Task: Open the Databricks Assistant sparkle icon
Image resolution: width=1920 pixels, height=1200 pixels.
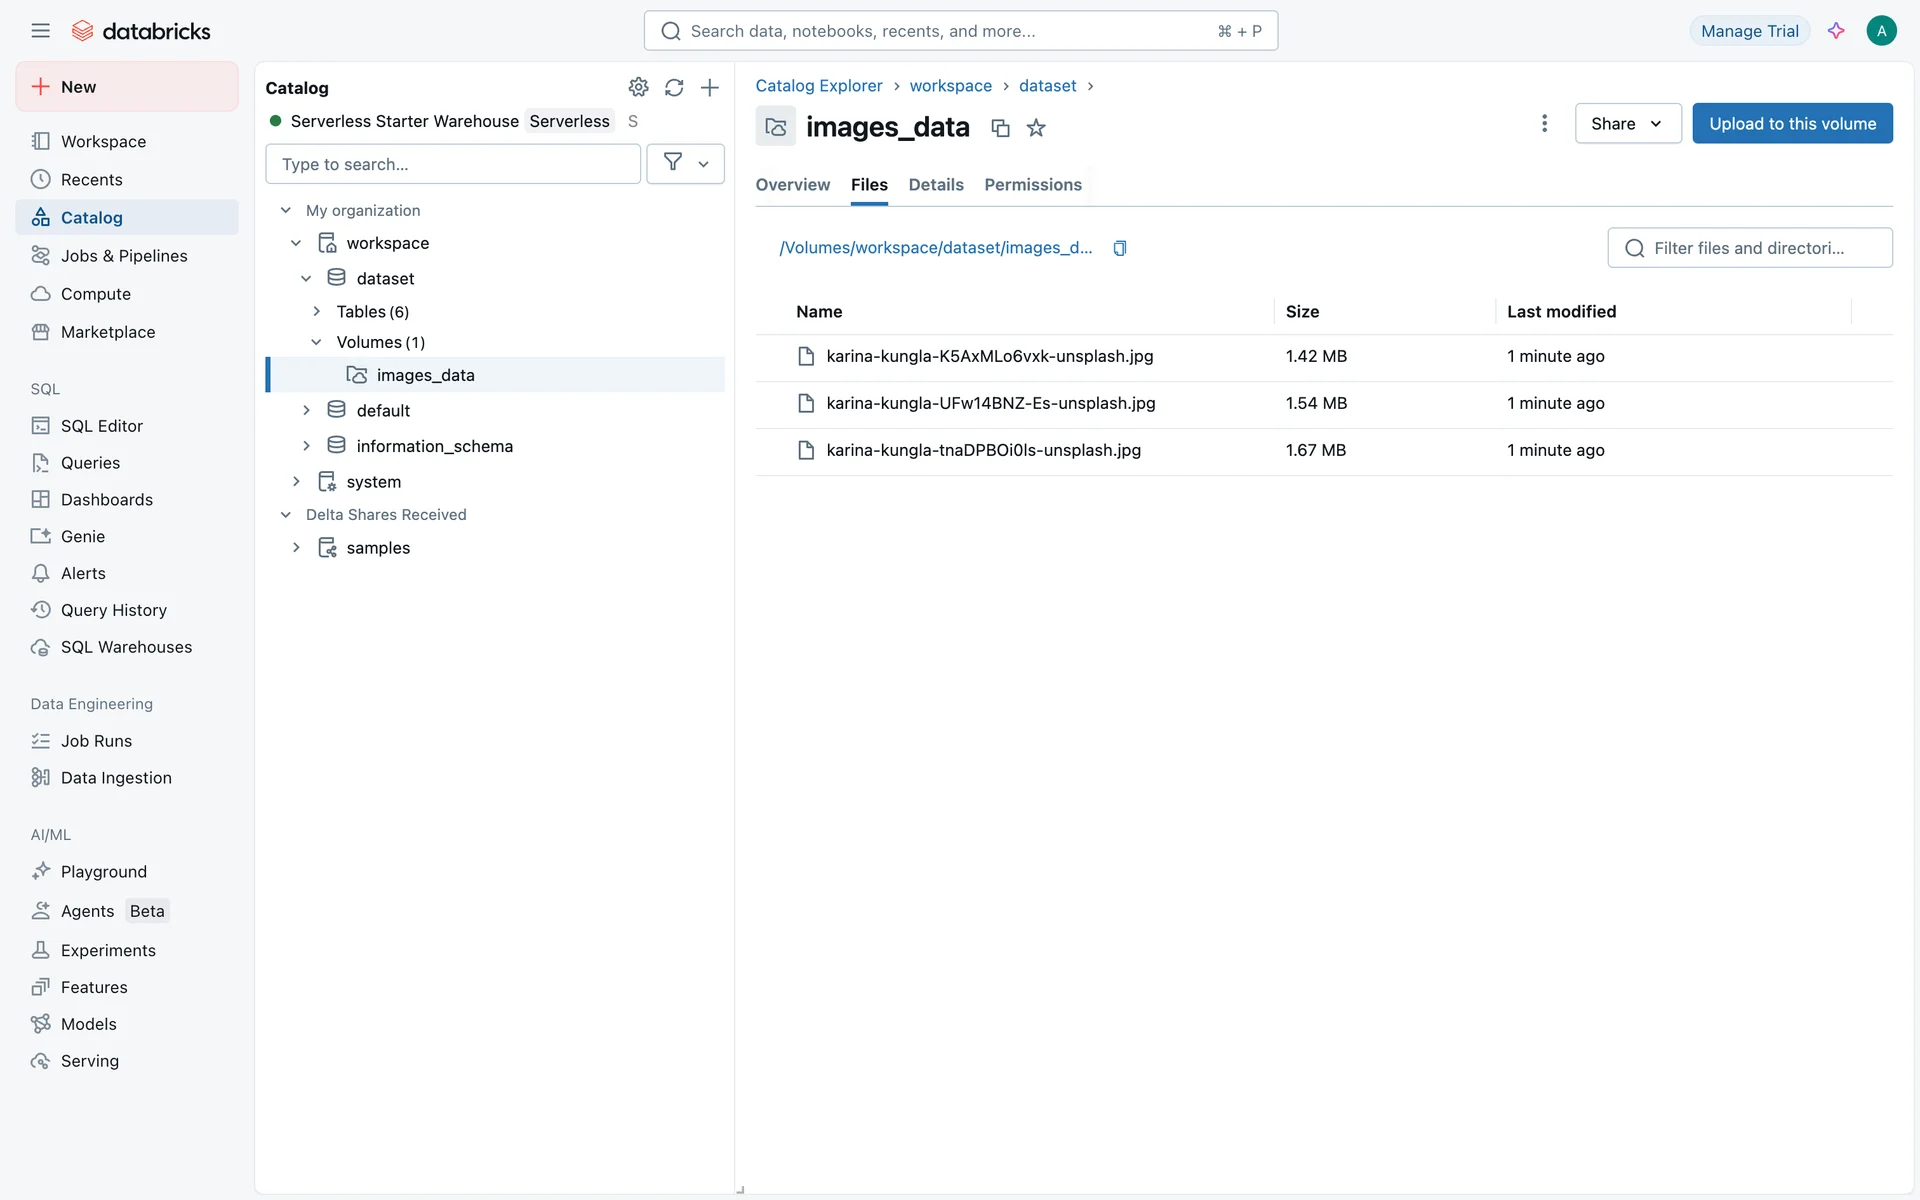Action: [1836, 31]
